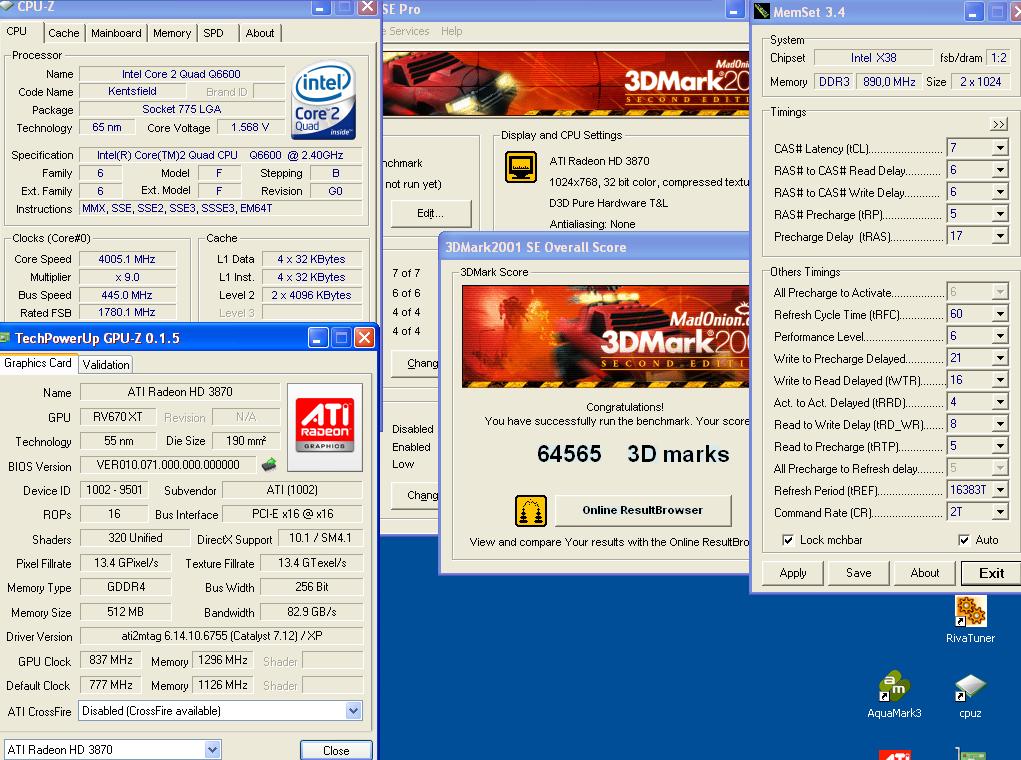
Task: Open Refresh Period (tREF) dropdown
Action: click(1000, 490)
